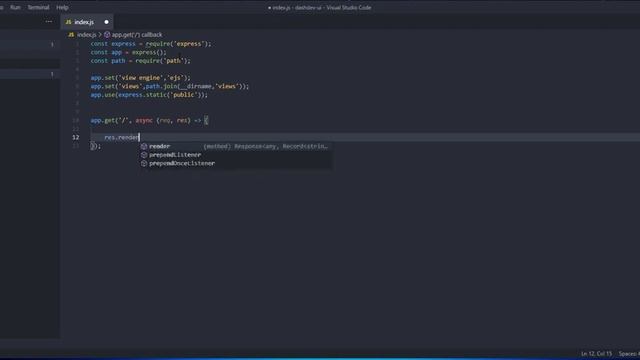Image resolution: width=640 pixels, height=360 pixels.
Task: Click line number 12 in gutter
Action: coord(76,138)
